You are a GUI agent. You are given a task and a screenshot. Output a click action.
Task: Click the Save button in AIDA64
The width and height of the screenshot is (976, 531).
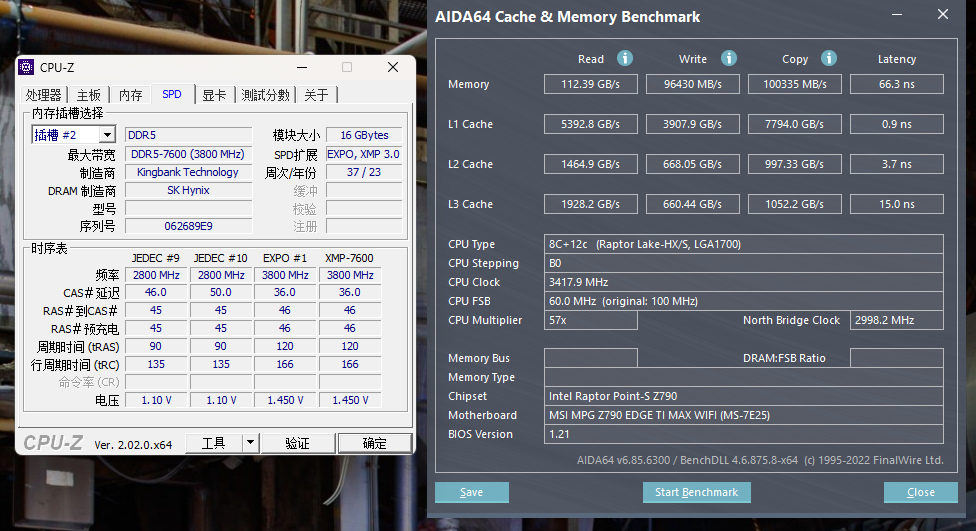click(472, 492)
